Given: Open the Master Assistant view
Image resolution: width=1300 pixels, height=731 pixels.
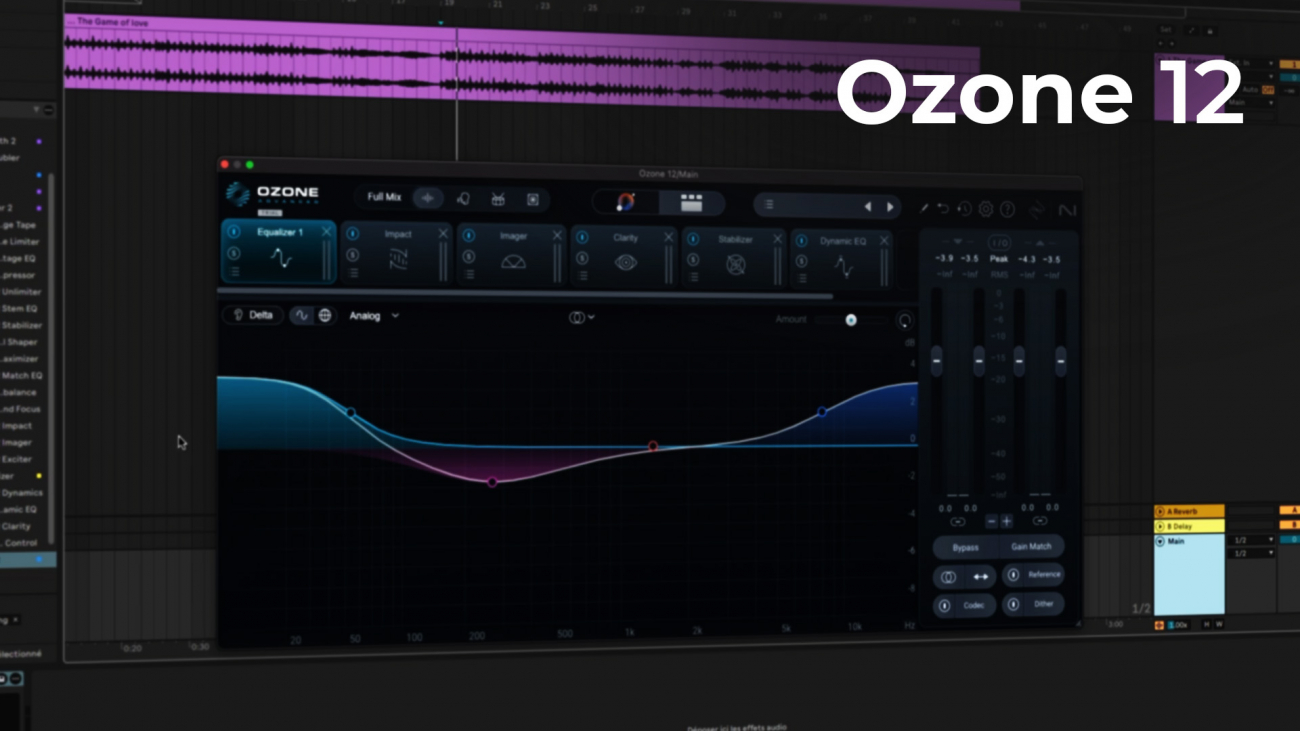Looking at the screenshot, I should pyautogui.click(x=626, y=202).
